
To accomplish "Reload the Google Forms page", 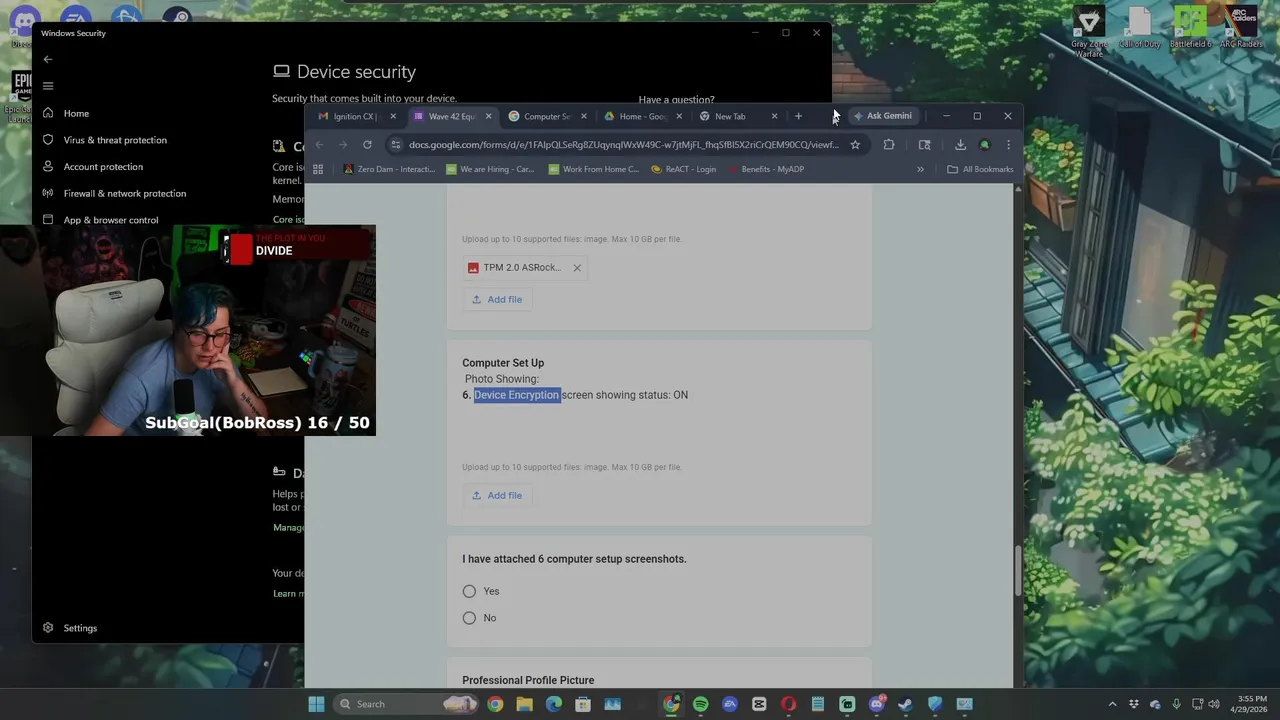I will tap(367, 145).
